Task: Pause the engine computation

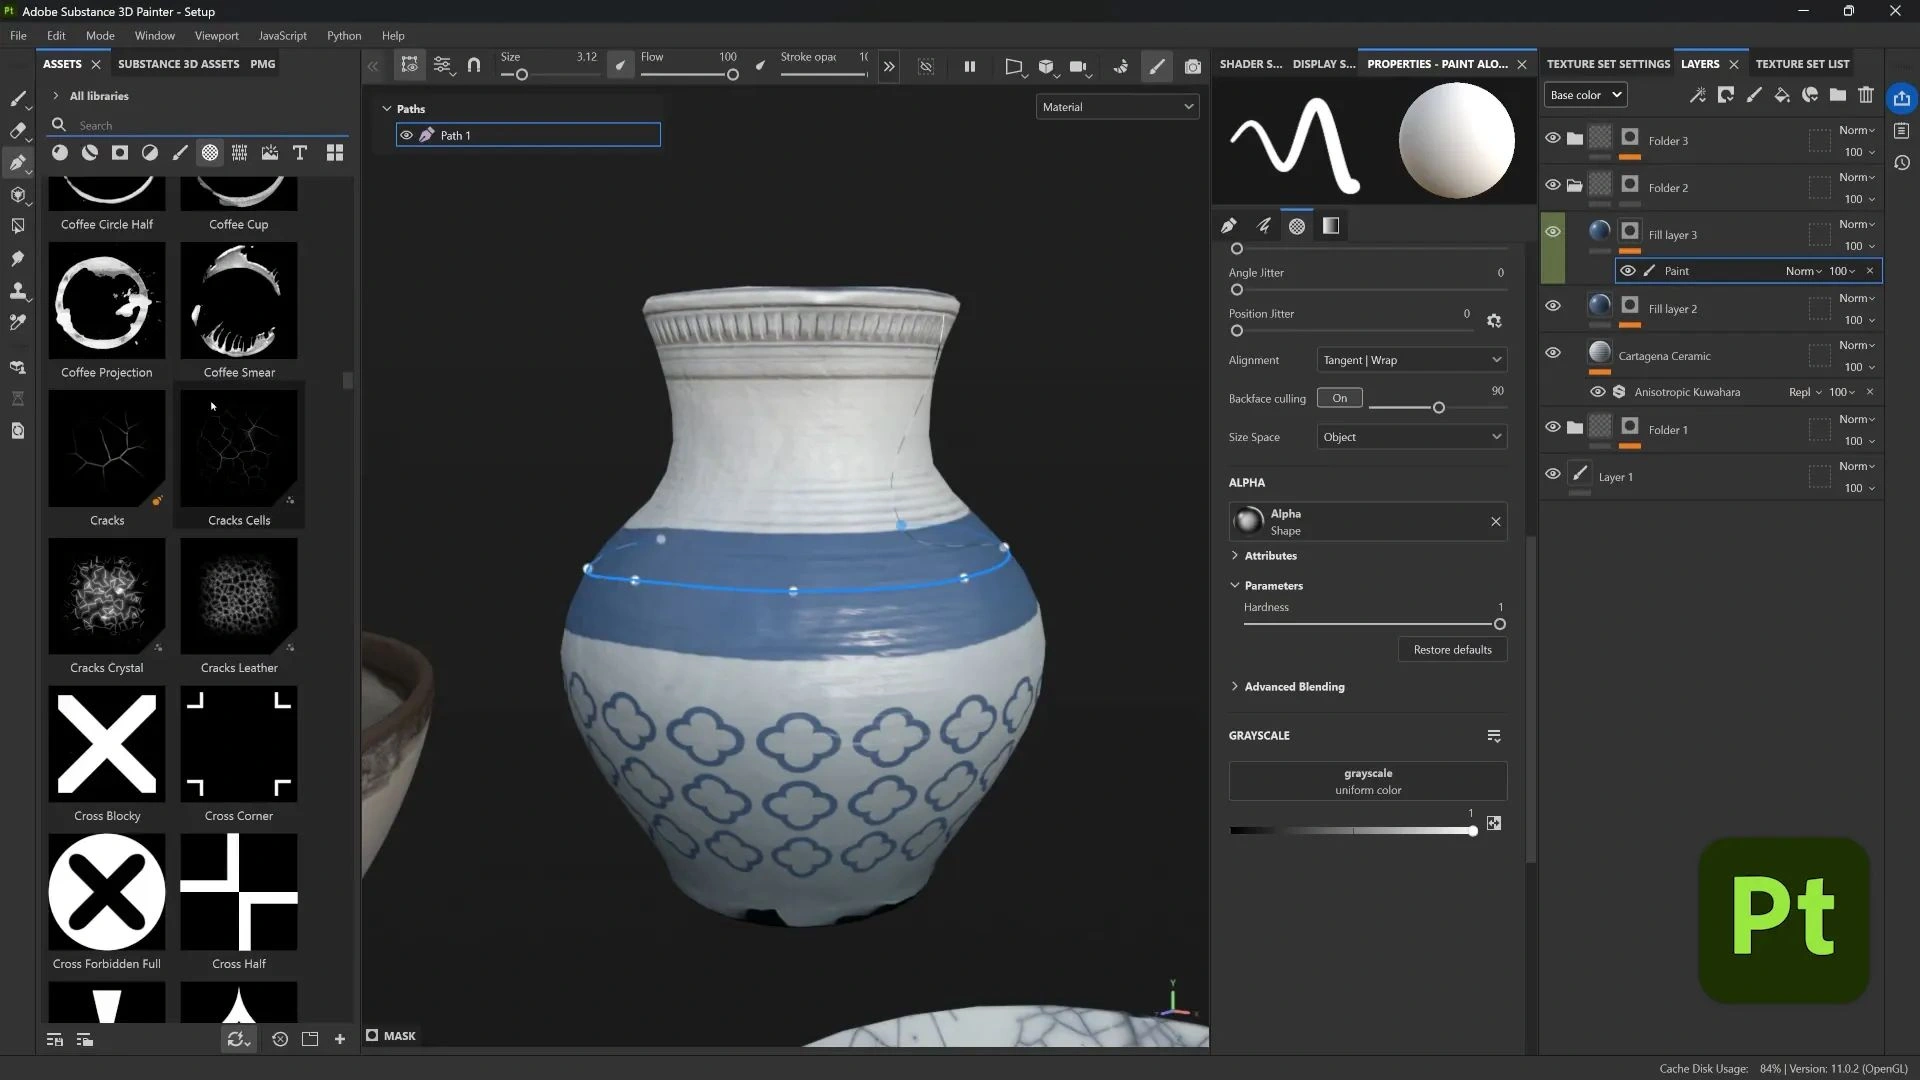Action: 969,67
